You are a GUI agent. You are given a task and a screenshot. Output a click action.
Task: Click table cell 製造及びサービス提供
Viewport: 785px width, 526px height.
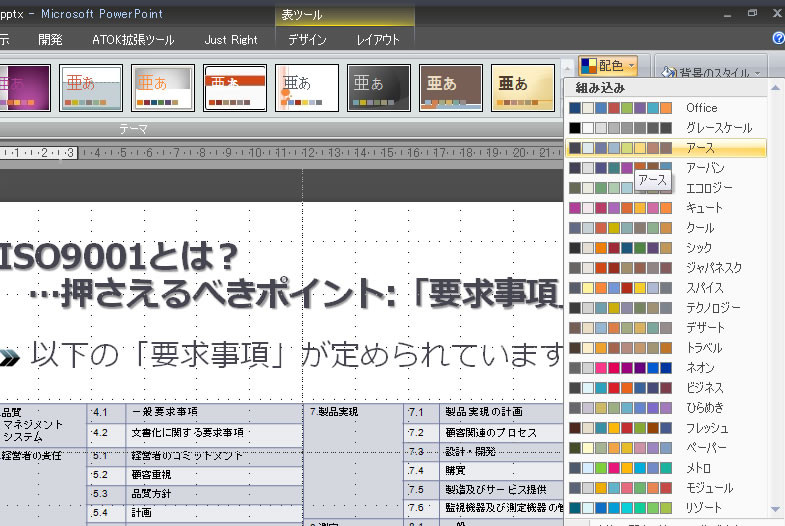click(501, 489)
